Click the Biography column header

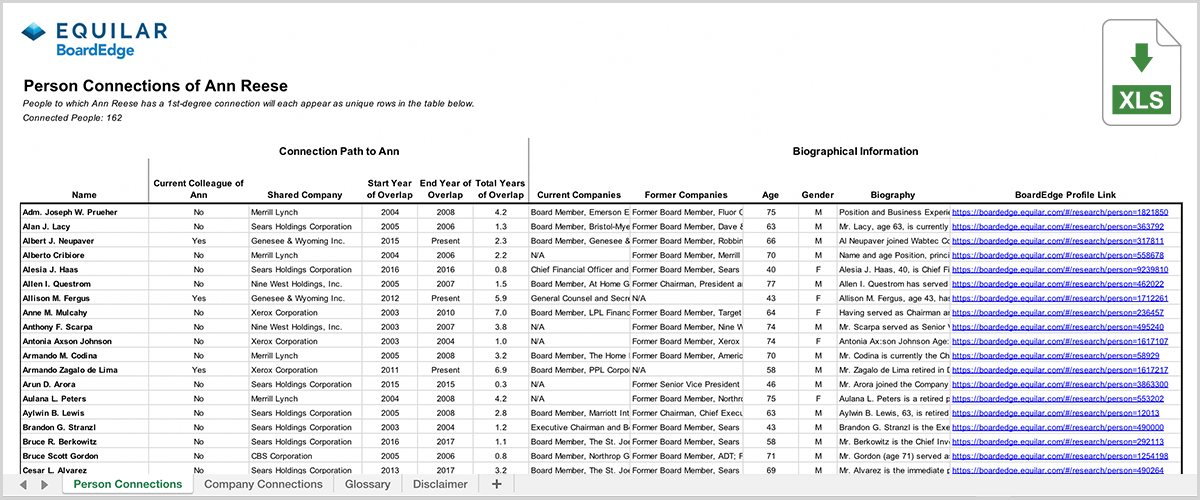[892, 195]
